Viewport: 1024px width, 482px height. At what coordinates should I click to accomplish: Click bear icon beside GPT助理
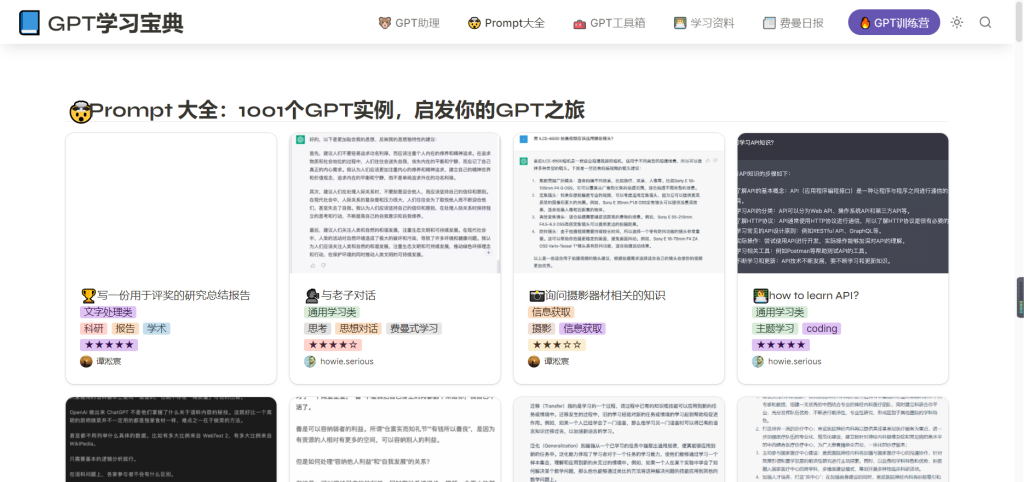click(x=385, y=23)
